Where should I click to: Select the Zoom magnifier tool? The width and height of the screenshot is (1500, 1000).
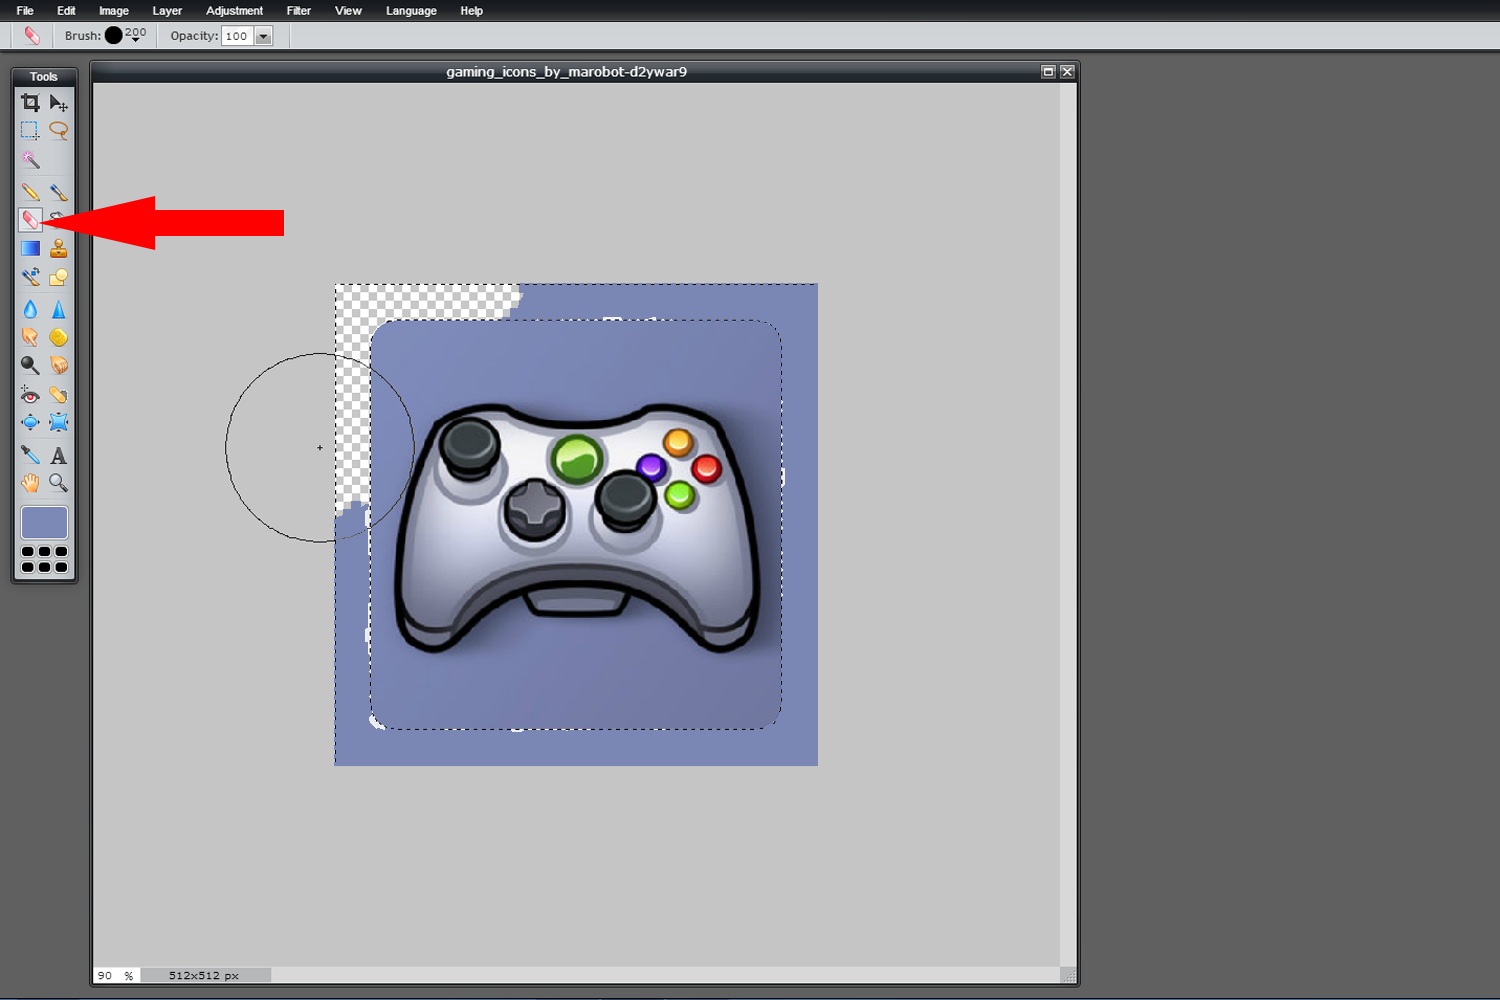tap(59, 483)
